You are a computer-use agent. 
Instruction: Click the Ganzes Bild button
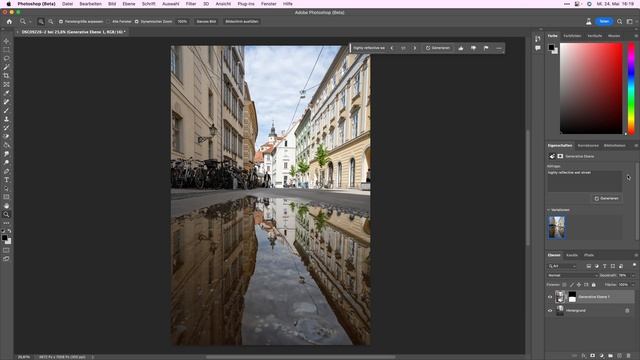[206, 22]
